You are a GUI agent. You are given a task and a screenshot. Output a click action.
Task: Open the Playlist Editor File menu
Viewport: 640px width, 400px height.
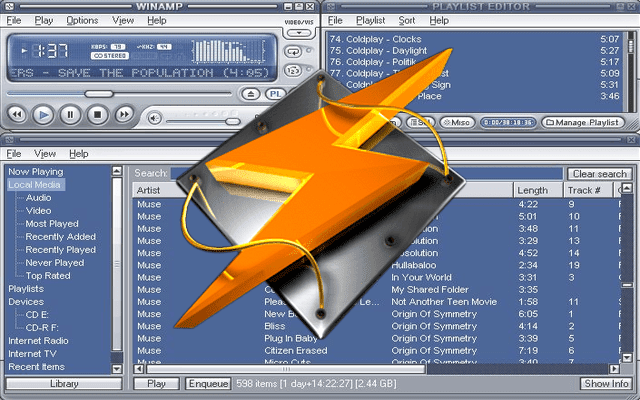(335, 20)
